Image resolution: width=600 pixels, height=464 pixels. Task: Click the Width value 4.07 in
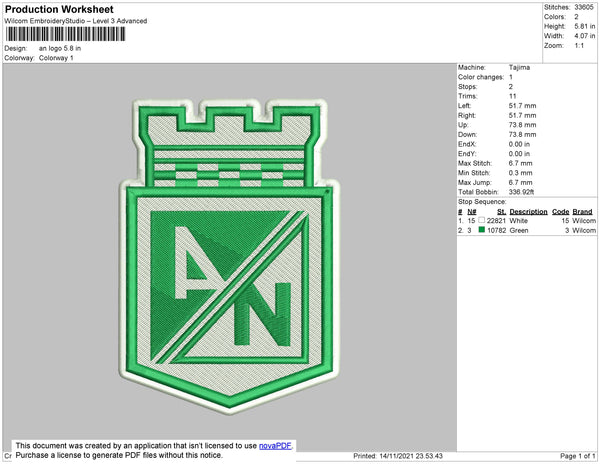click(x=585, y=36)
